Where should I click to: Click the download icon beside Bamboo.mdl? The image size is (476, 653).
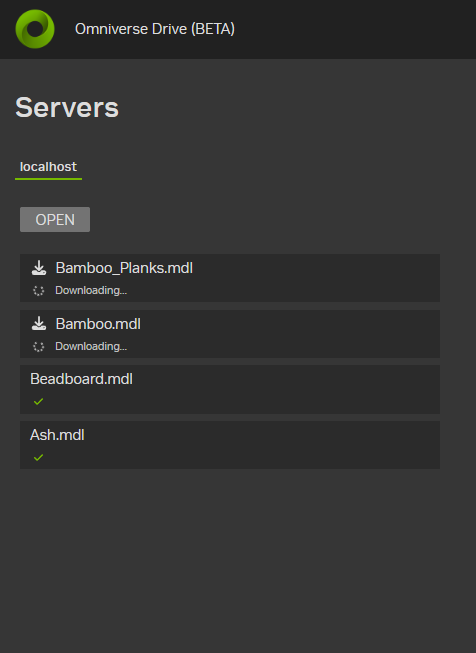(x=39, y=324)
